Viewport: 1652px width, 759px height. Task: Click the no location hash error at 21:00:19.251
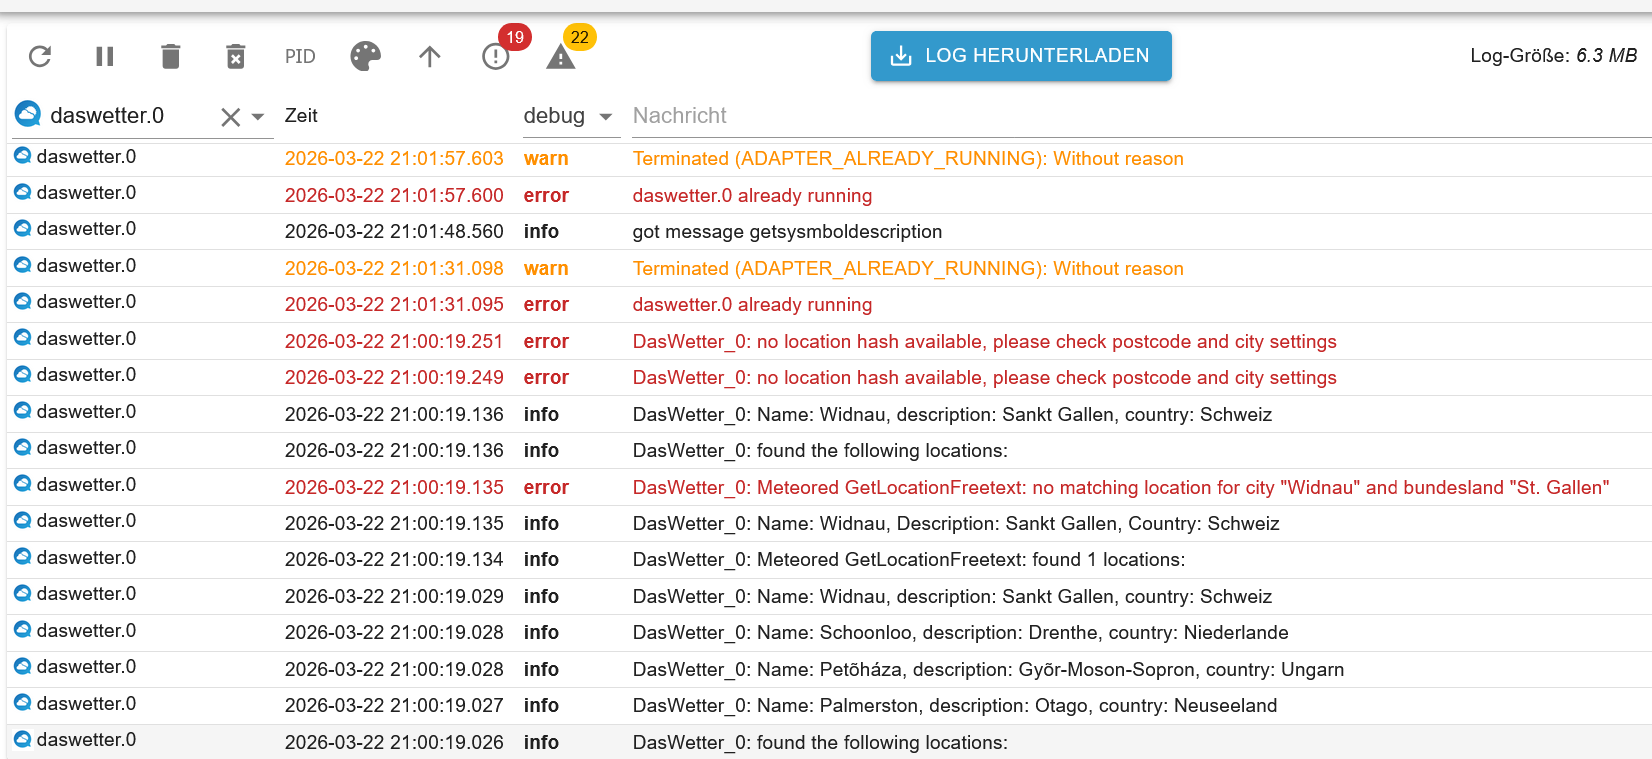click(x=984, y=342)
